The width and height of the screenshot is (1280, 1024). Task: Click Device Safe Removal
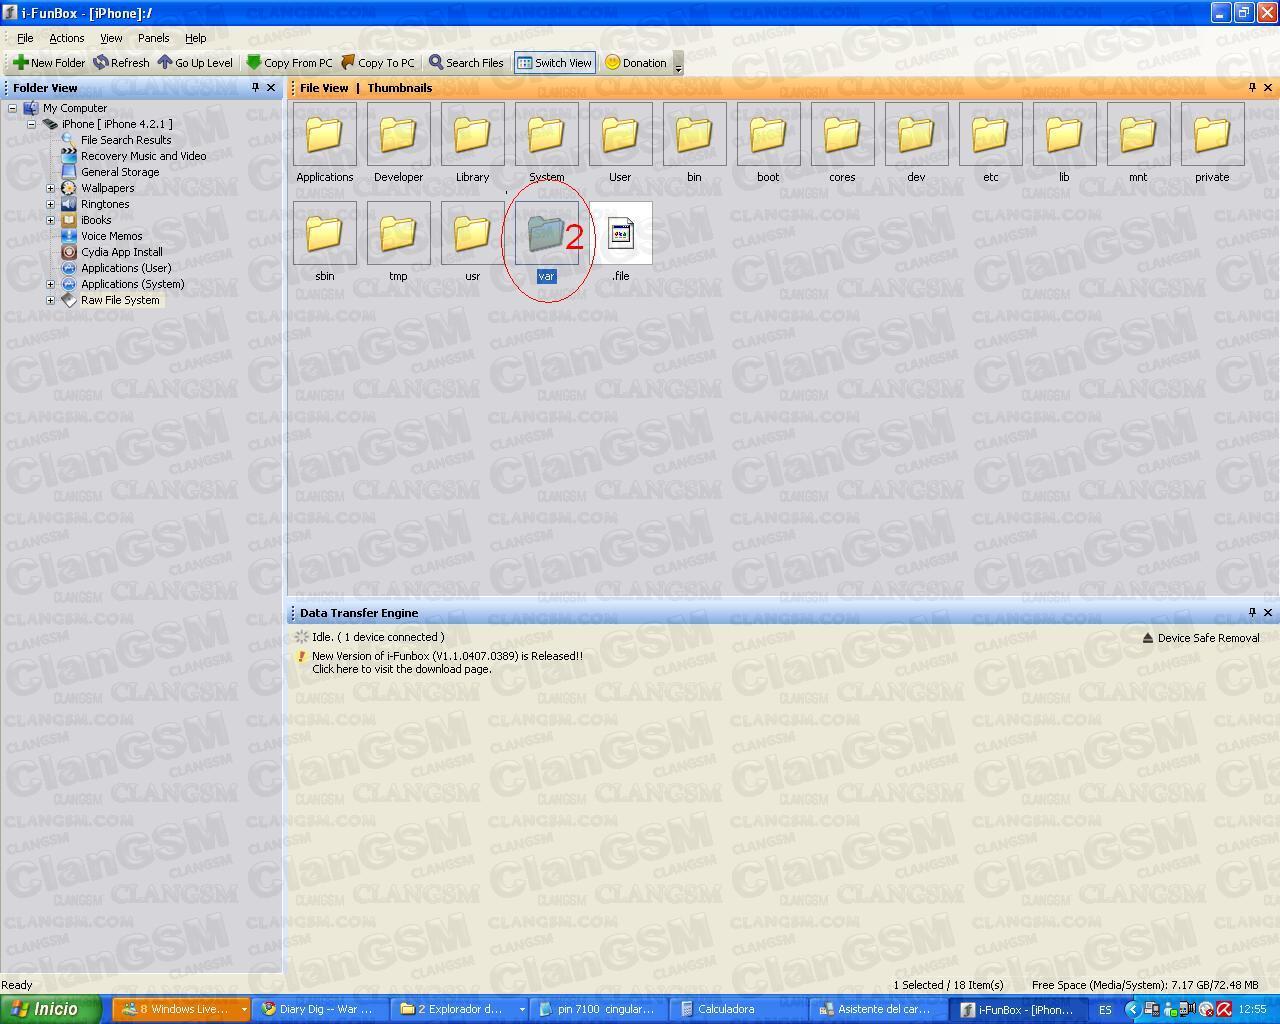click(x=1200, y=638)
